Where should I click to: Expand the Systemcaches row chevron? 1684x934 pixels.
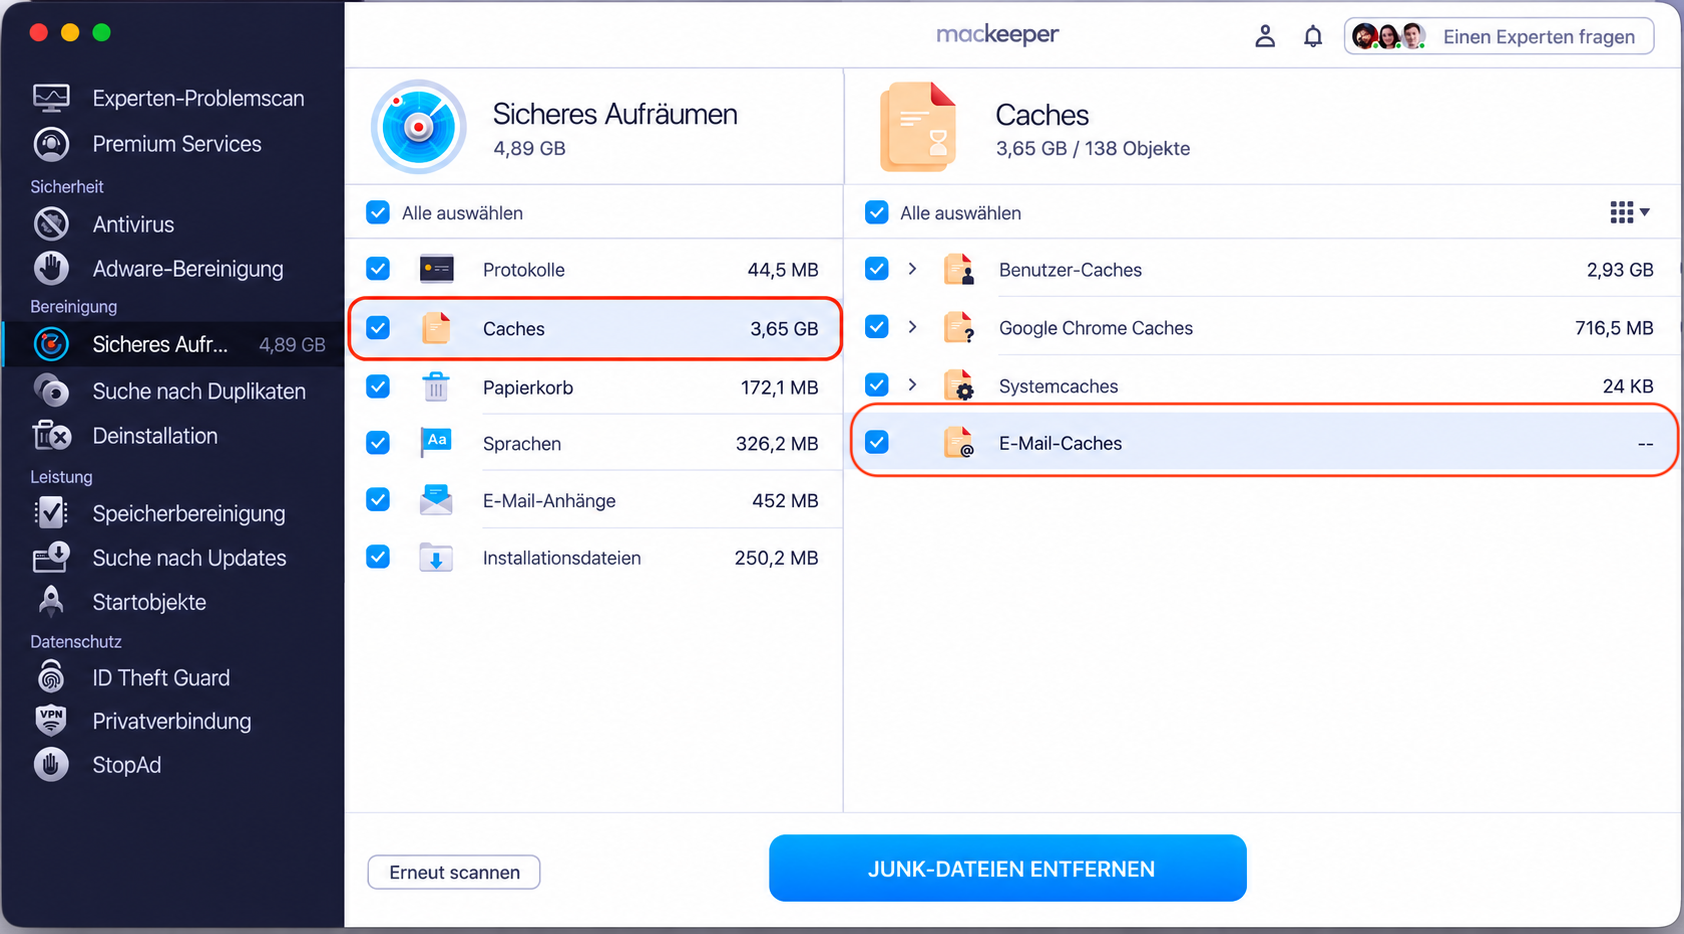[x=912, y=384]
